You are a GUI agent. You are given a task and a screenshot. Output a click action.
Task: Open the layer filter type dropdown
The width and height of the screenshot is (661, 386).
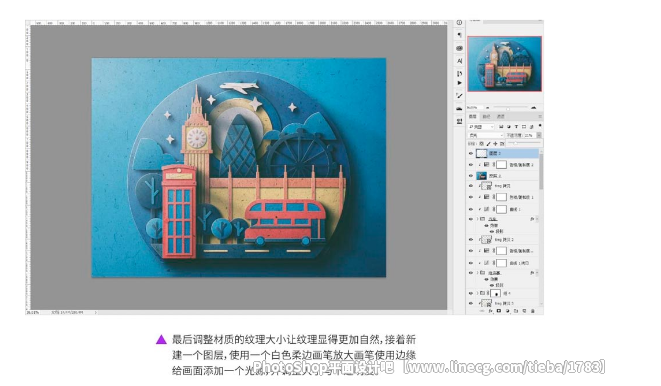click(x=481, y=126)
